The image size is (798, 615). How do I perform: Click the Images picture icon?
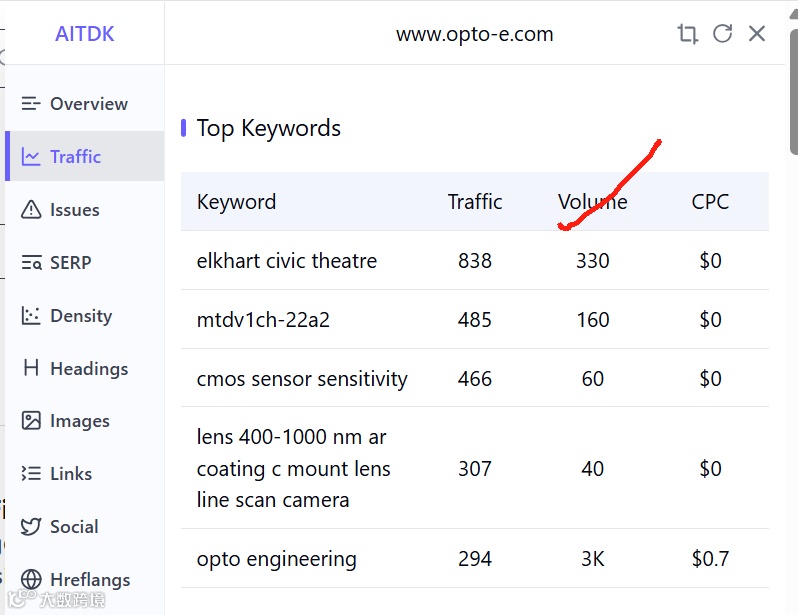[31, 421]
